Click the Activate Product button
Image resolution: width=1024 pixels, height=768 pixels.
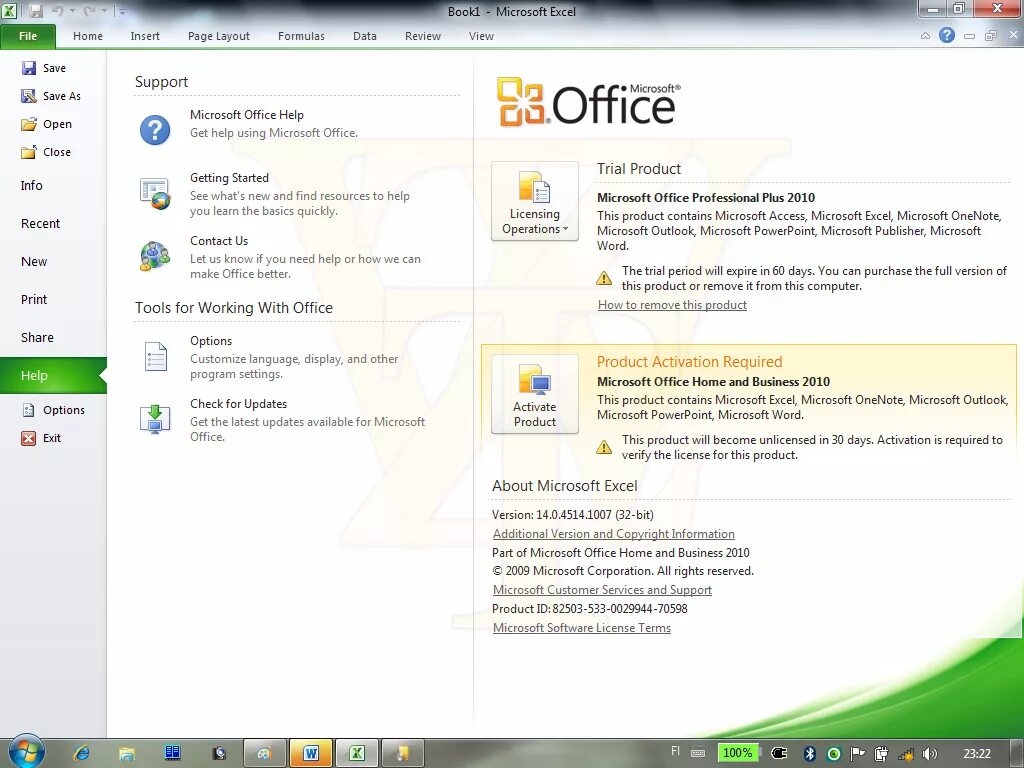[x=535, y=394]
